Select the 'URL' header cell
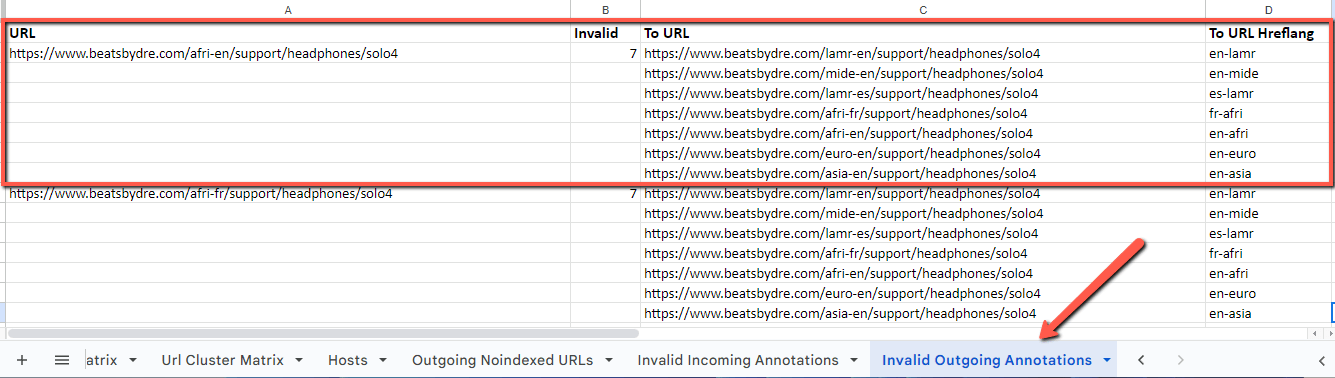This screenshot has width=1335, height=378. [288, 33]
